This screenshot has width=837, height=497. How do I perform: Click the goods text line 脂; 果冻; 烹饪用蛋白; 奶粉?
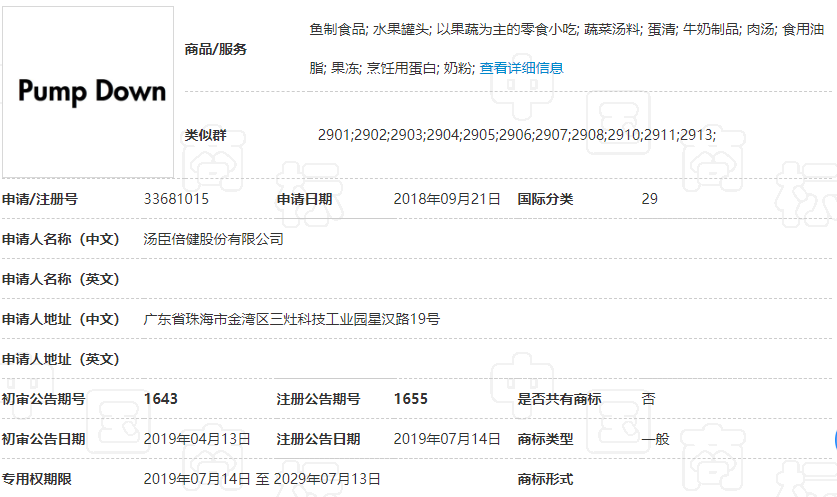pyautogui.click(x=392, y=68)
